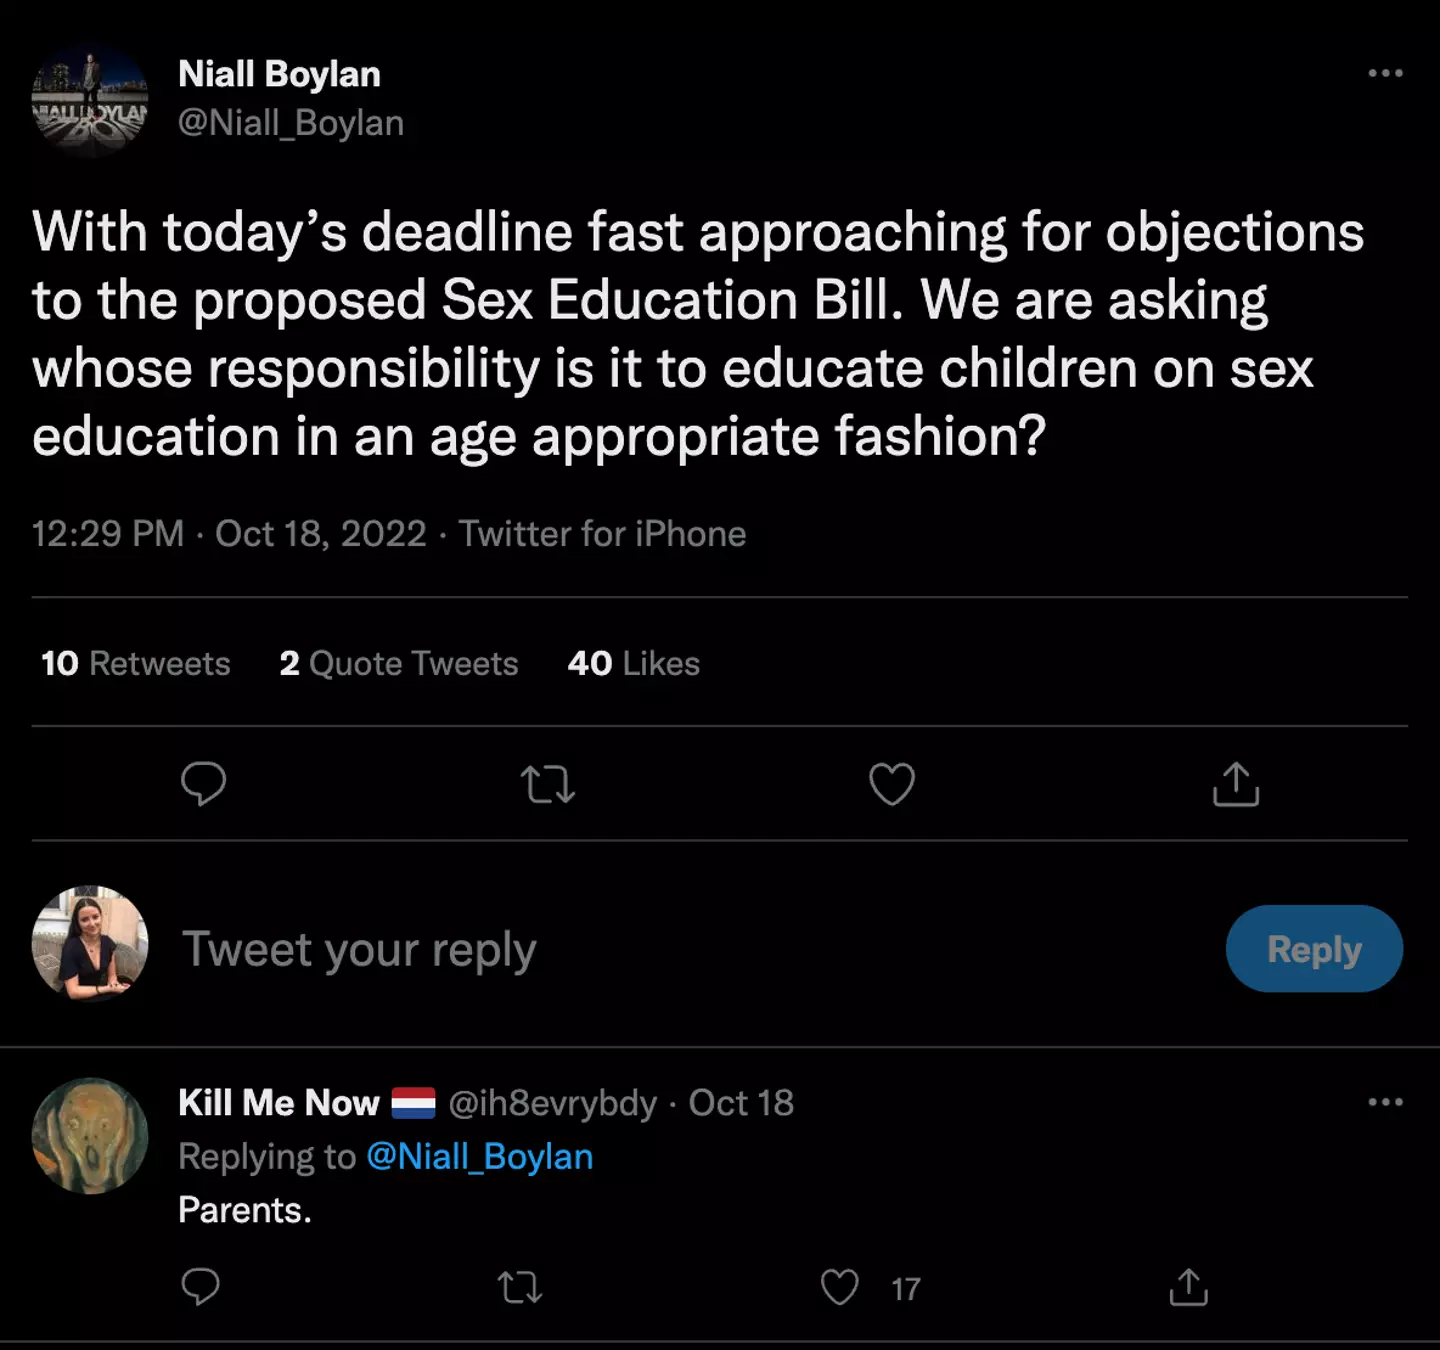Share the 'Parents.' reply

coord(1188,1287)
